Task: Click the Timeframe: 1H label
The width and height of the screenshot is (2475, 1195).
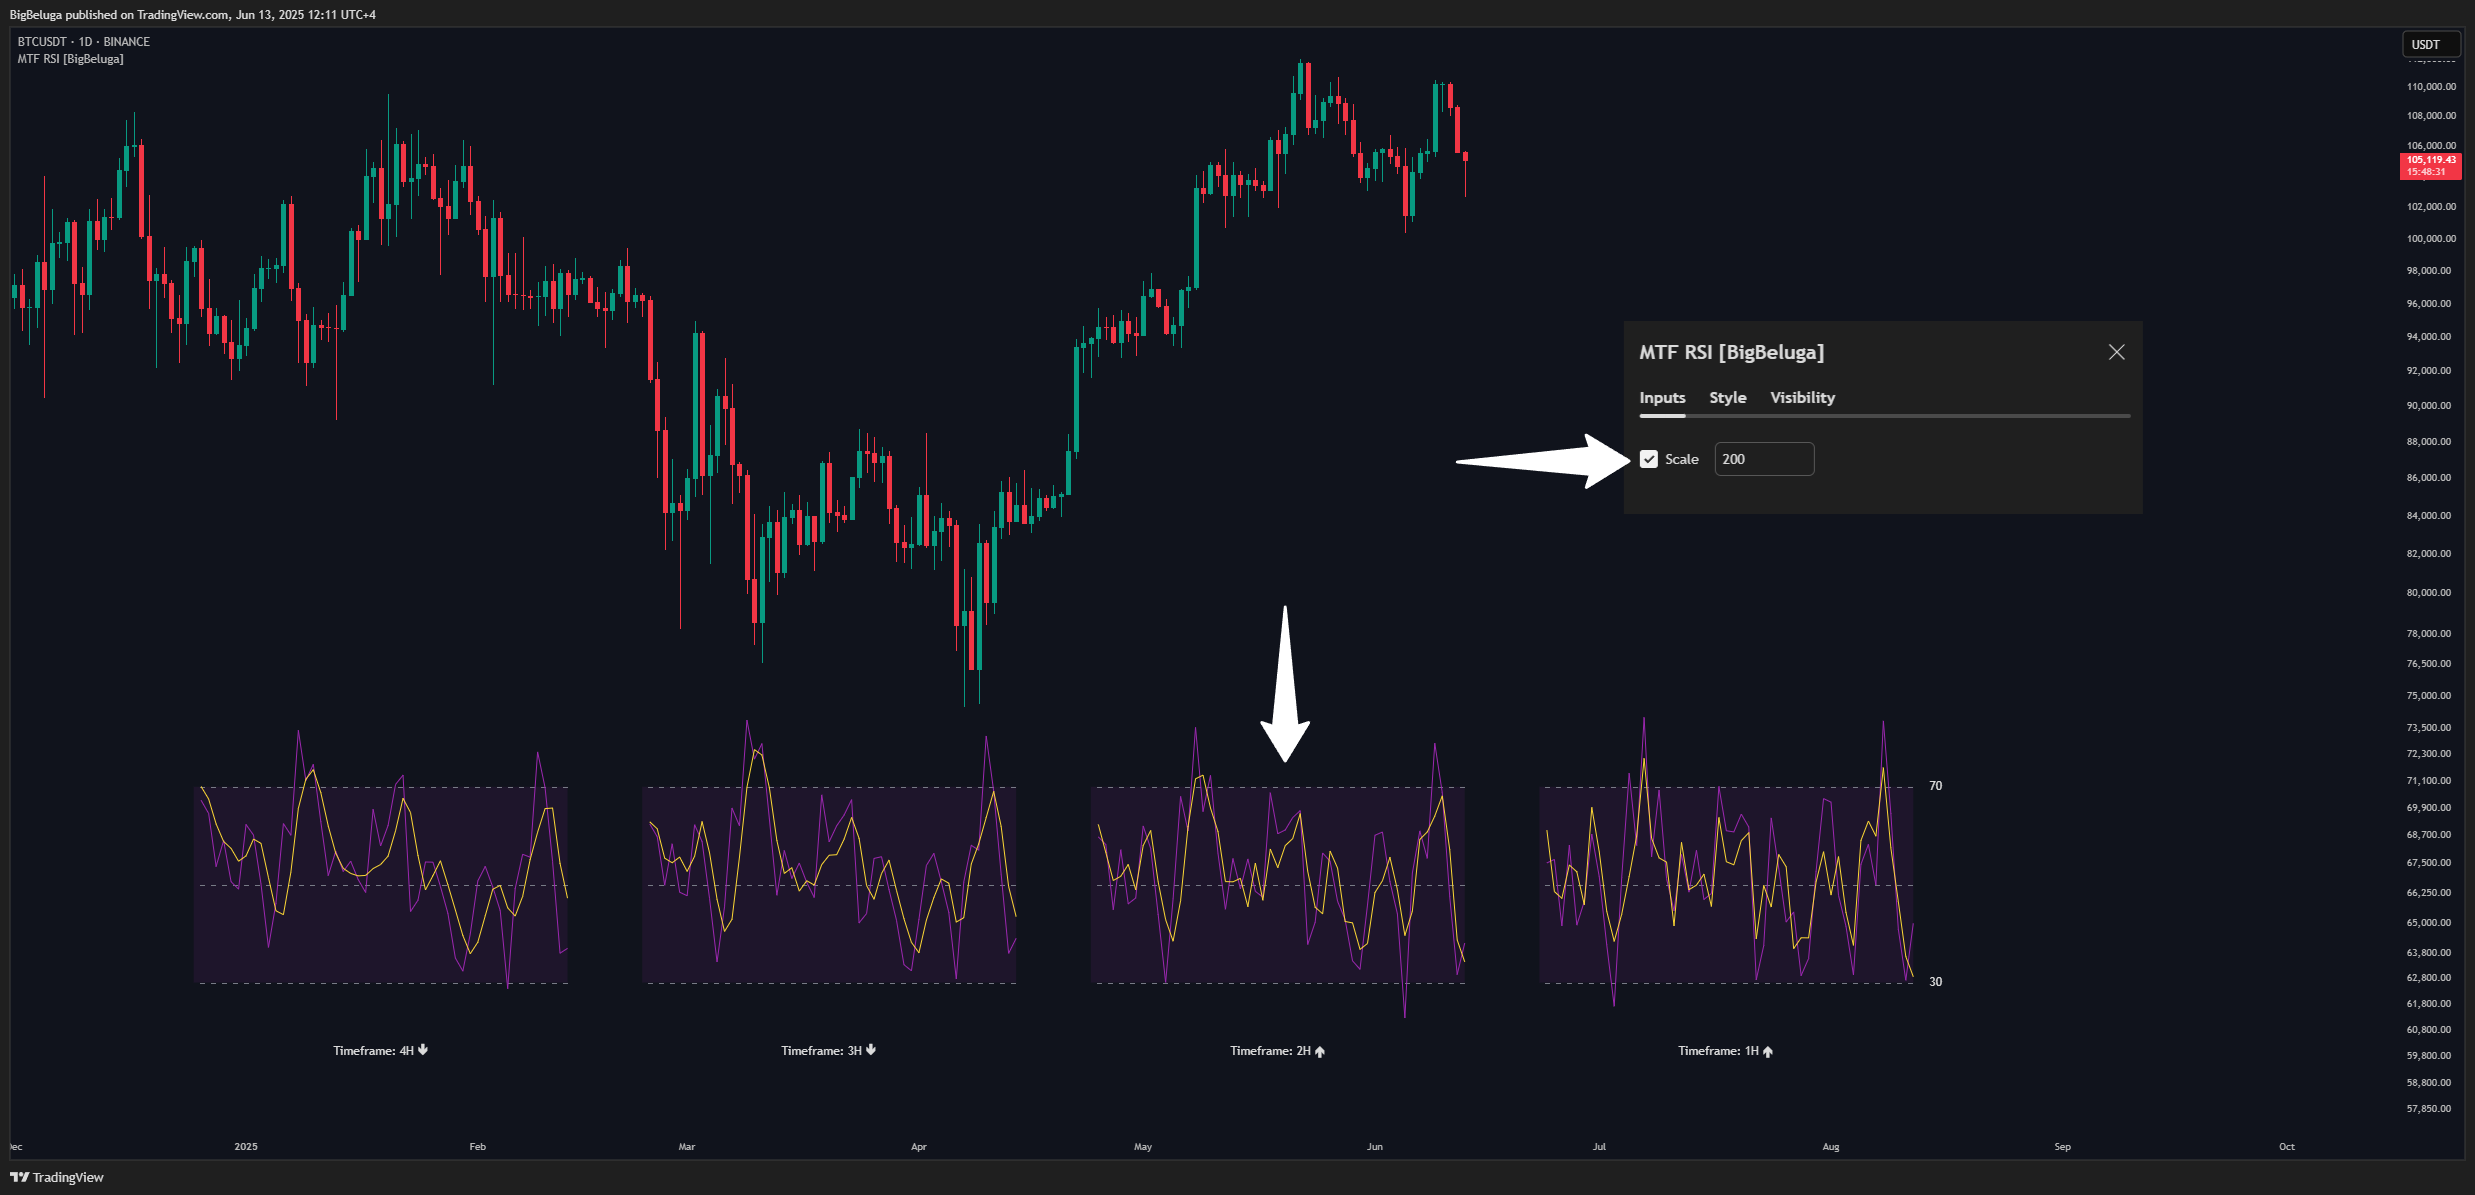Action: [x=1725, y=1051]
